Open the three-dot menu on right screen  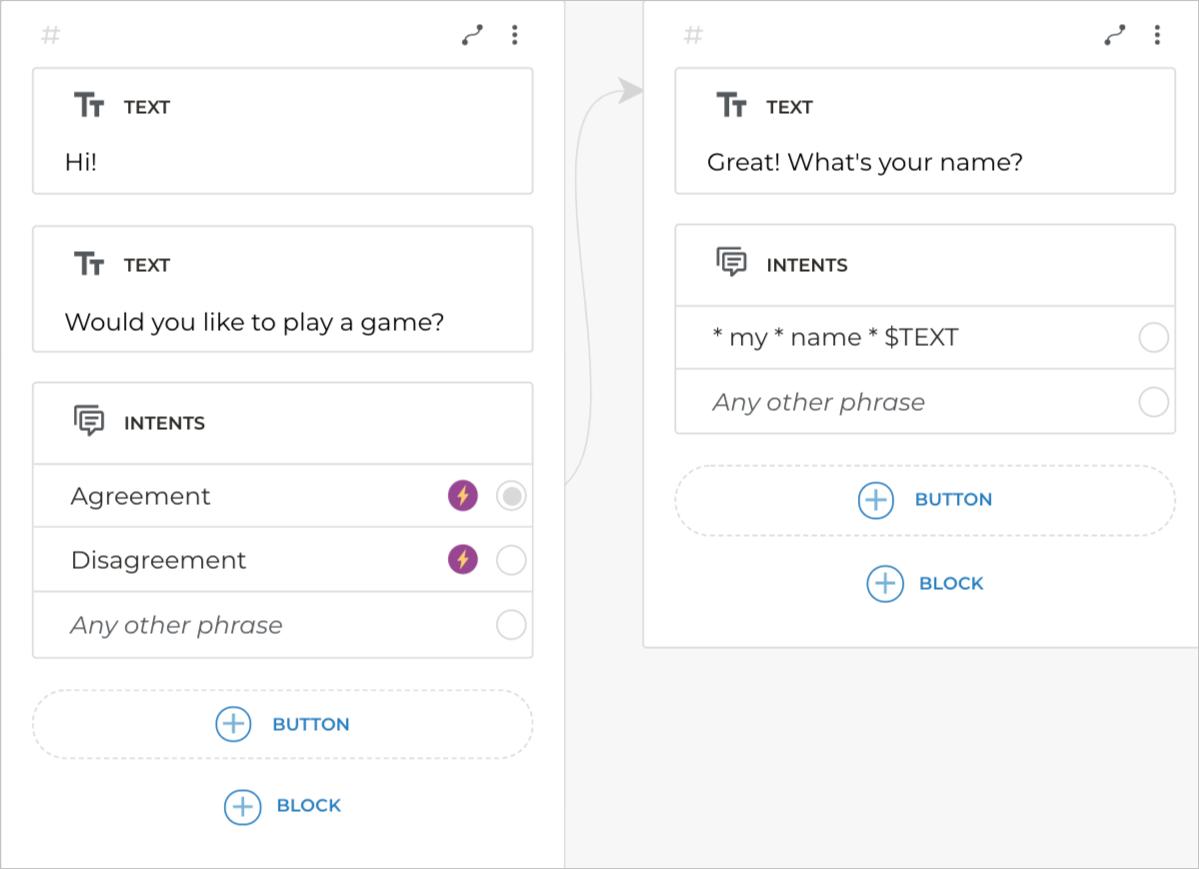click(x=1156, y=36)
